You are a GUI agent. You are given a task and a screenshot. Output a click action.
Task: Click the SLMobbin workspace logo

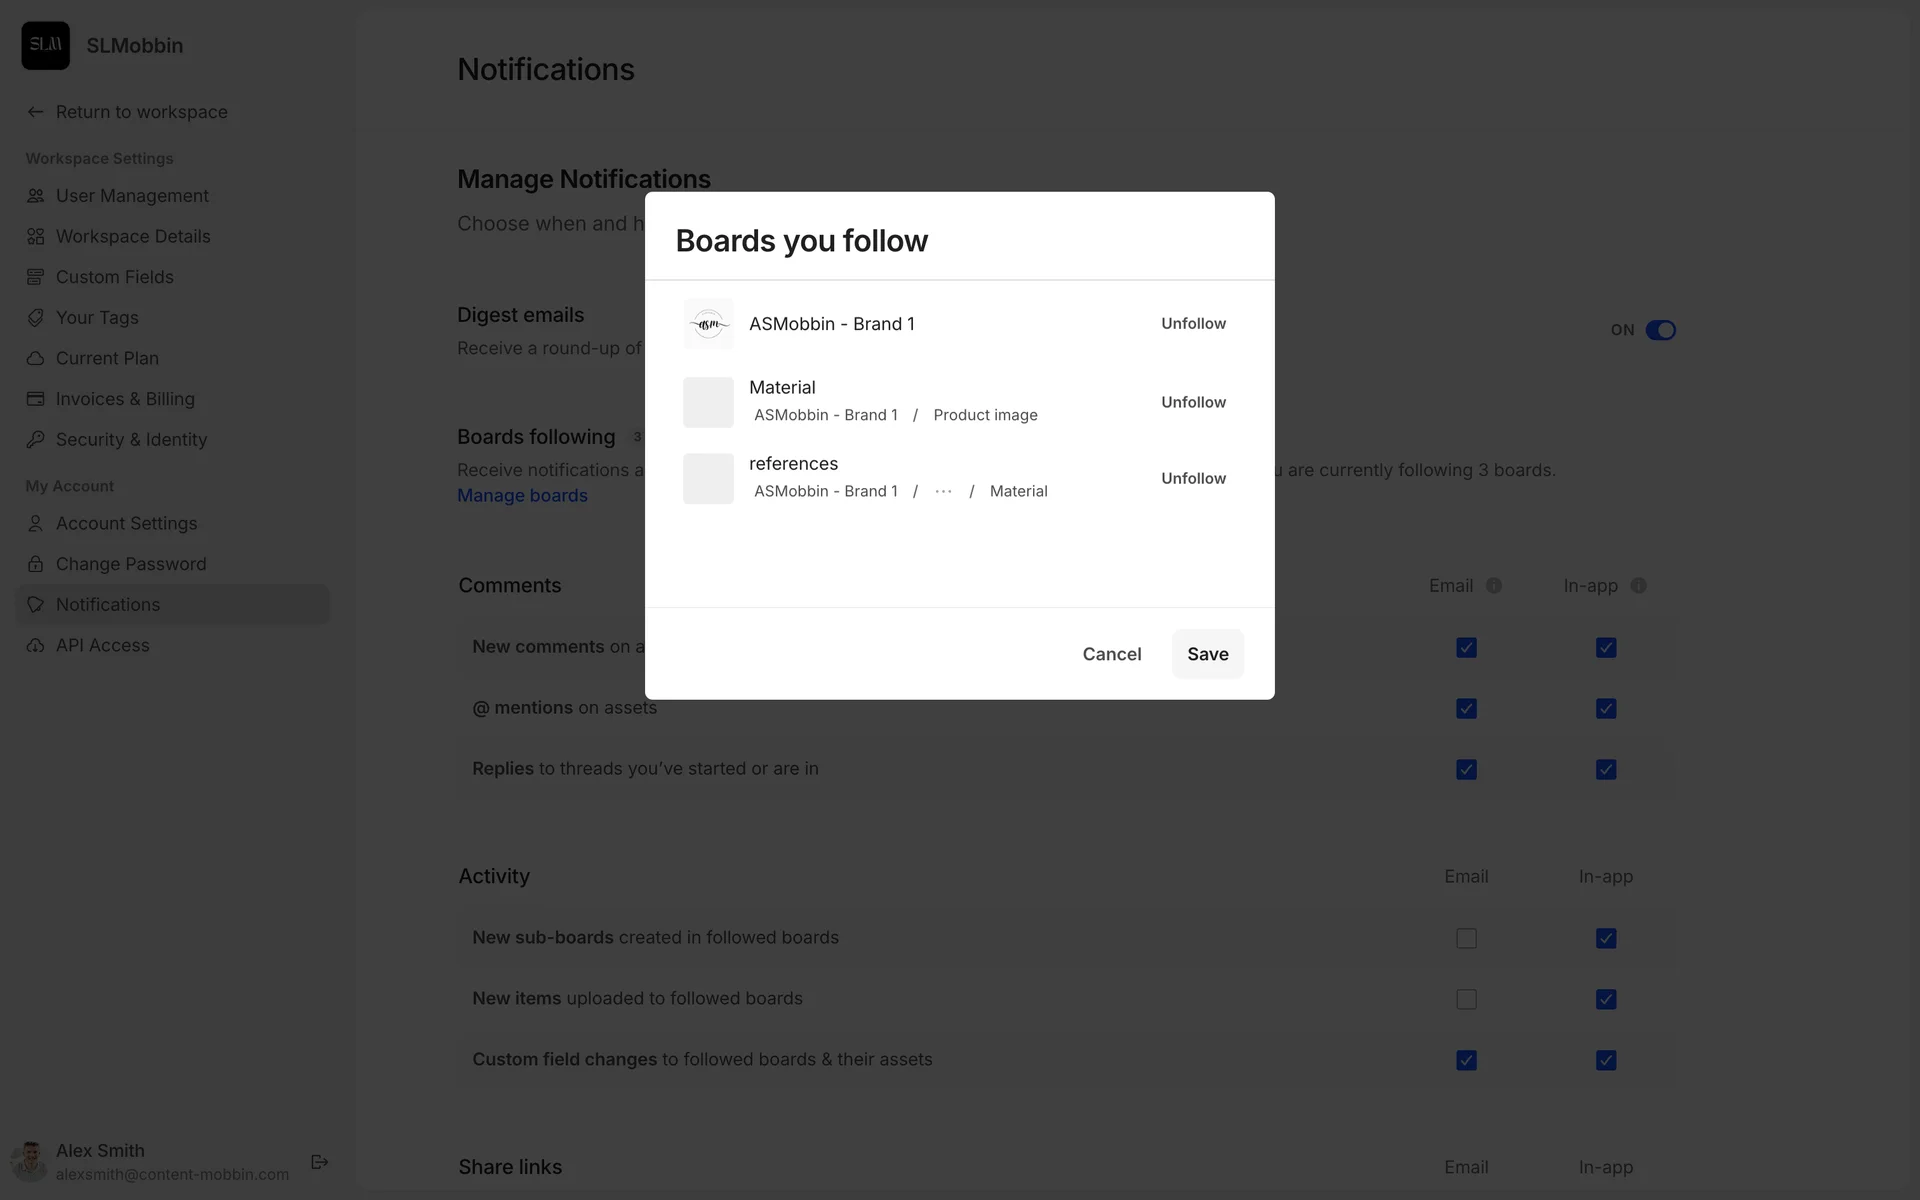click(x=46, y=46)
